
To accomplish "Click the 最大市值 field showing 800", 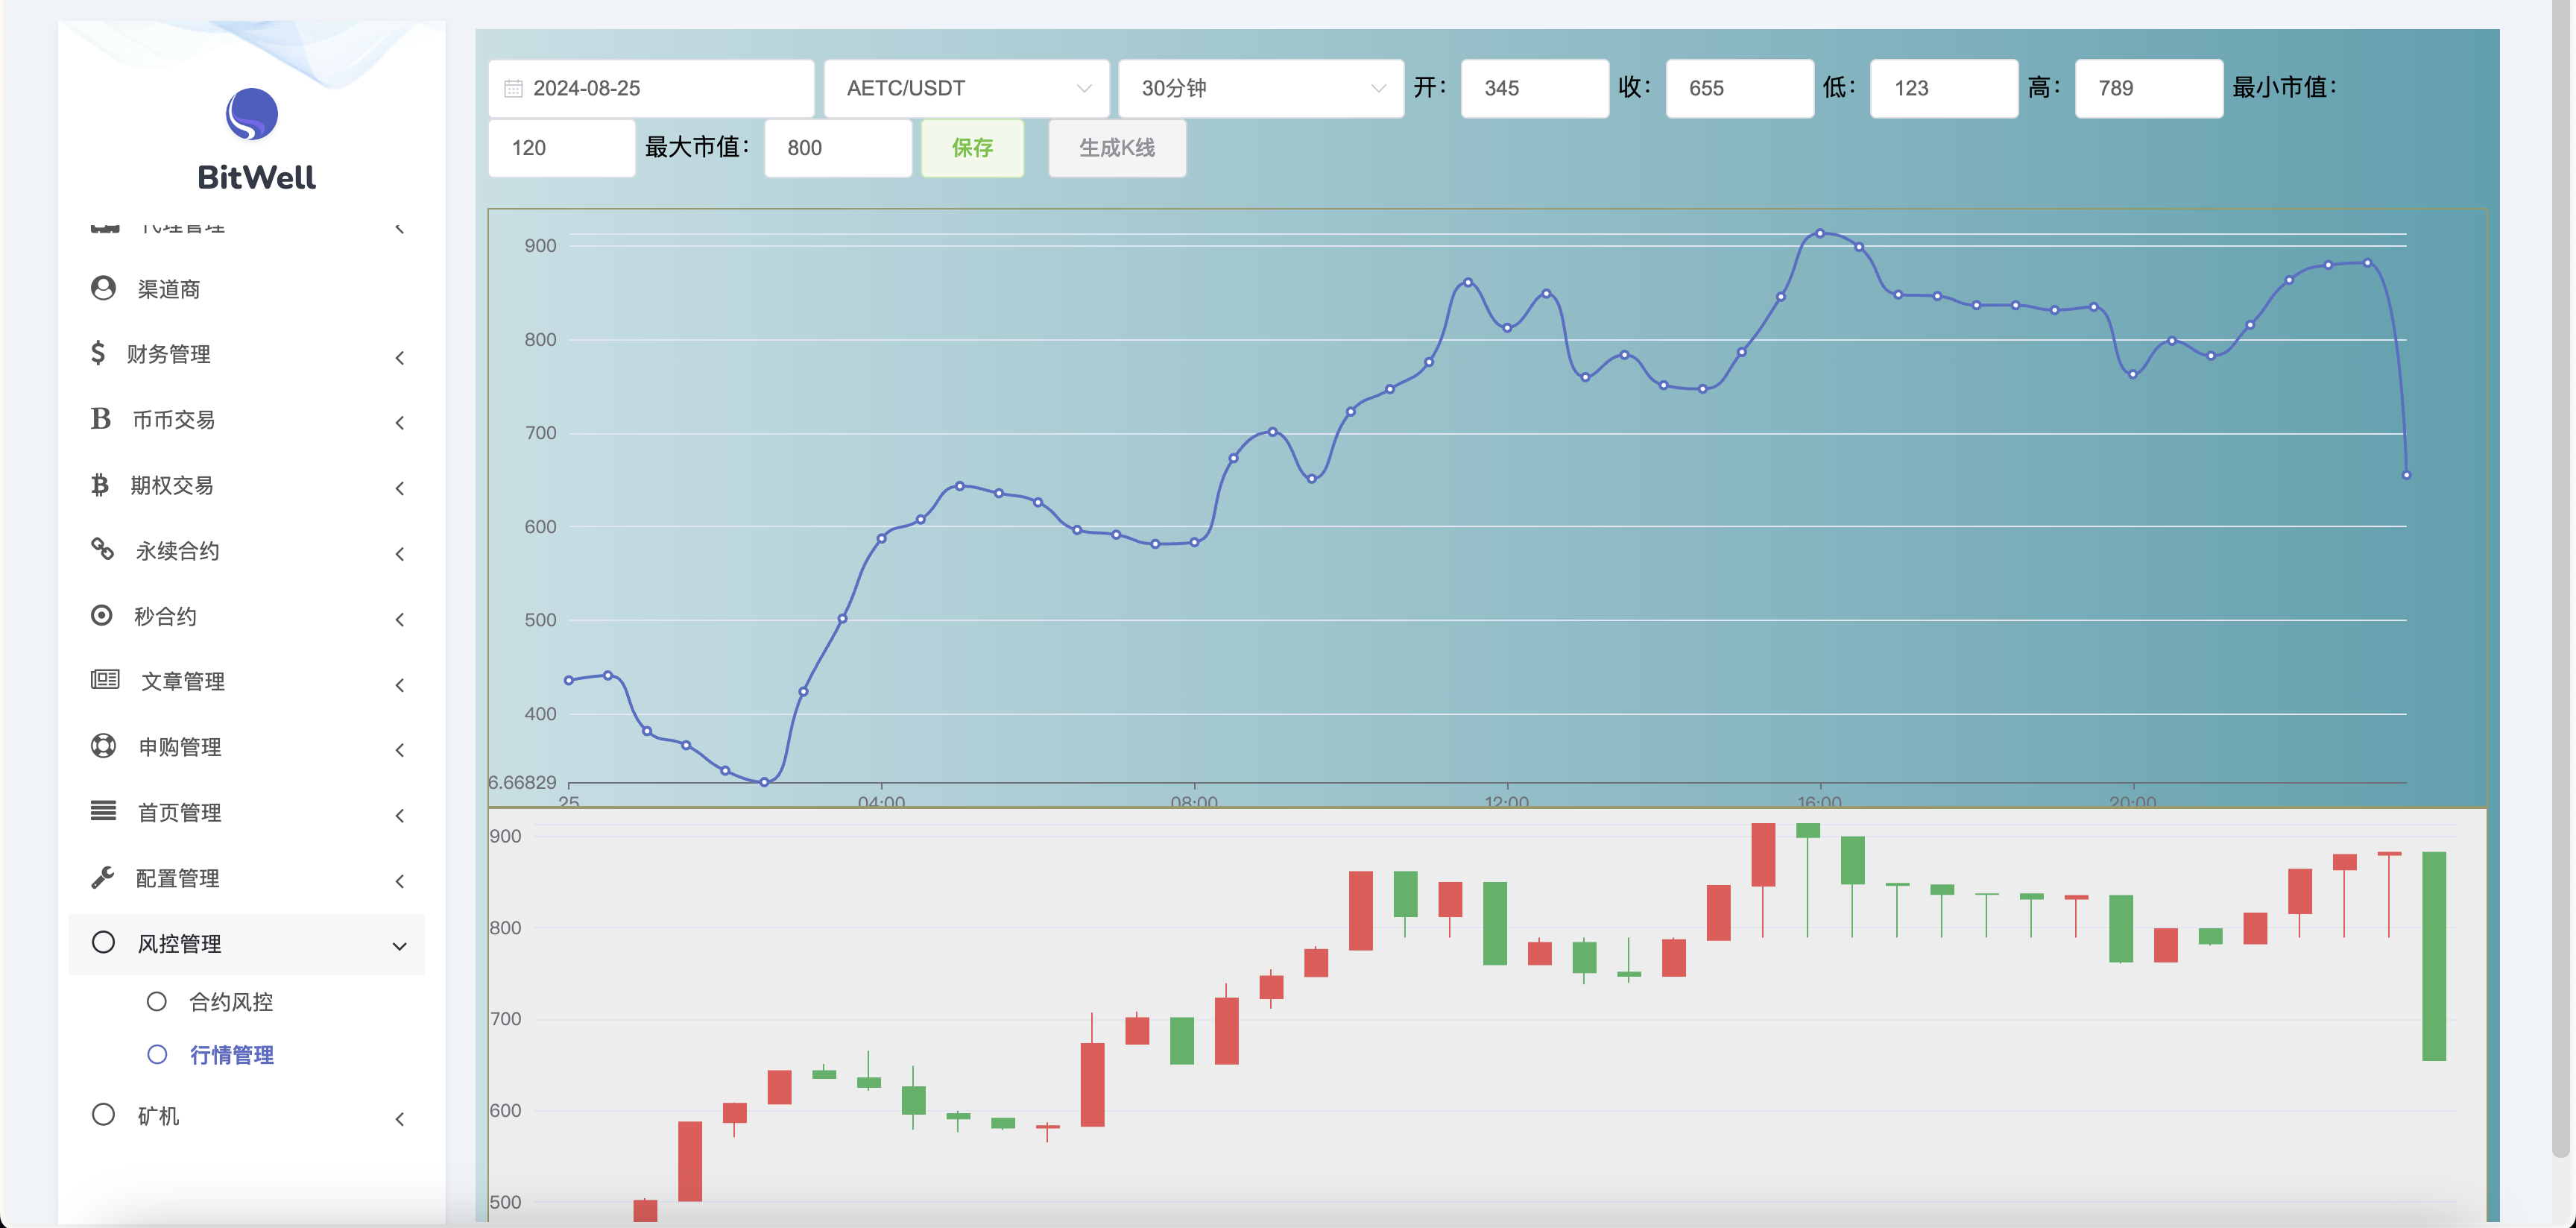I will 838,148.
